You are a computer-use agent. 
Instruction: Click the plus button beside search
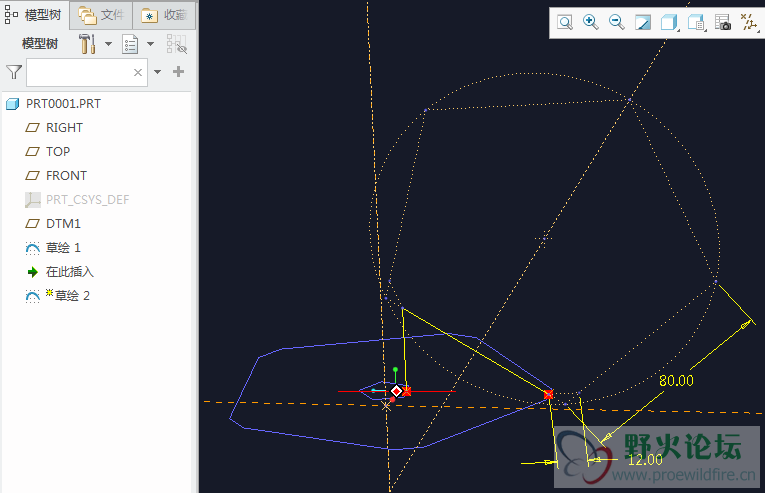coord(179,72)
